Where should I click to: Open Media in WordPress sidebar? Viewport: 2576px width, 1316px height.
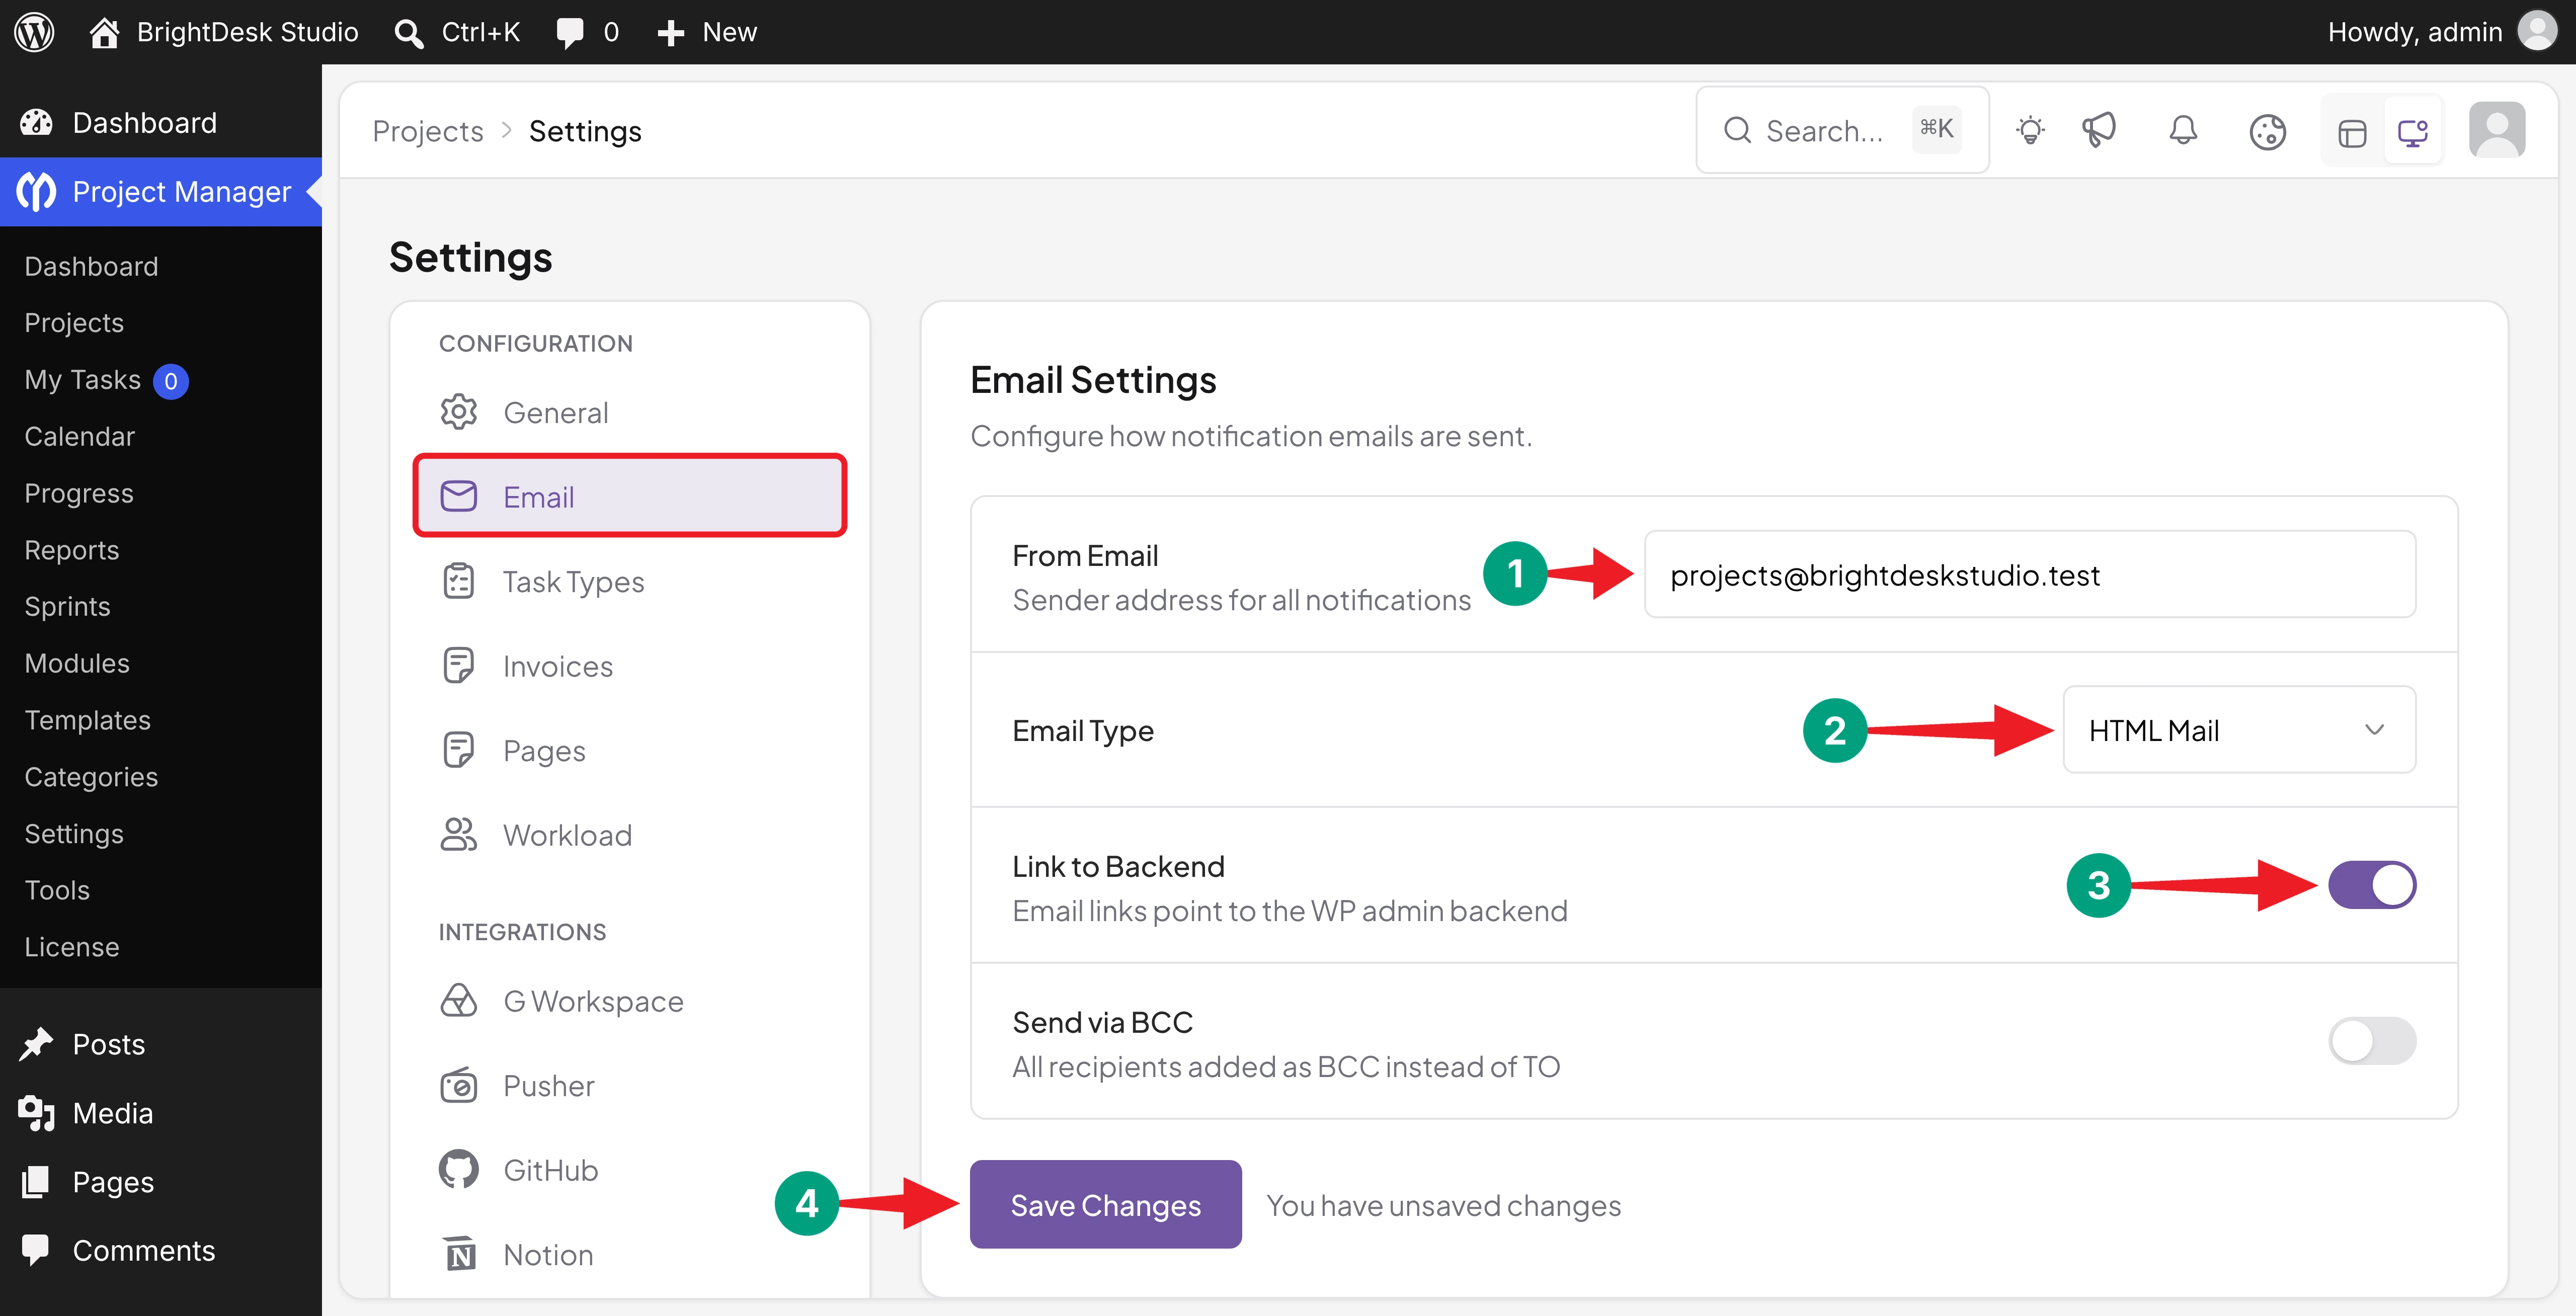(161, 1113)
